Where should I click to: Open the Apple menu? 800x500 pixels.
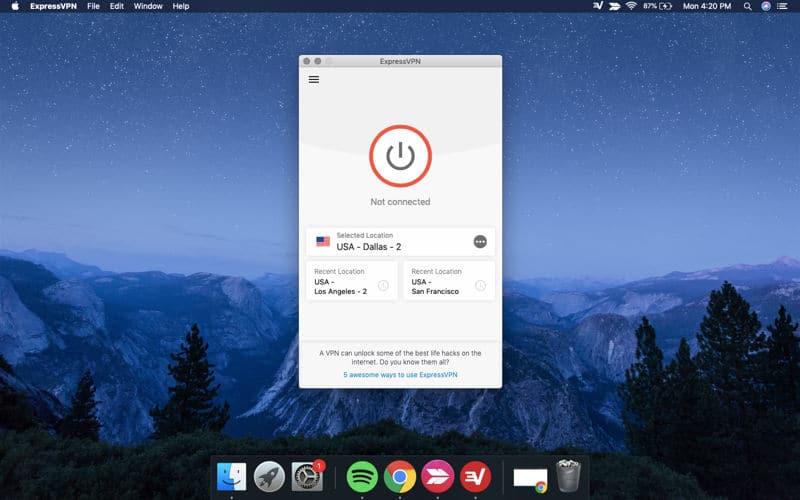[x=15, y=6]
